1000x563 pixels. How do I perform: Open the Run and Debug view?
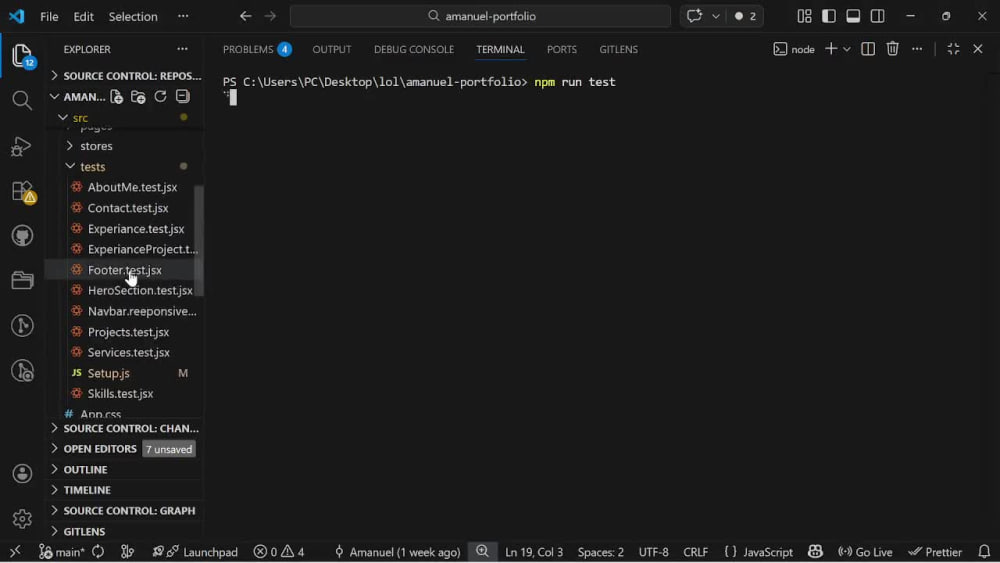click(x=21, y=146)
